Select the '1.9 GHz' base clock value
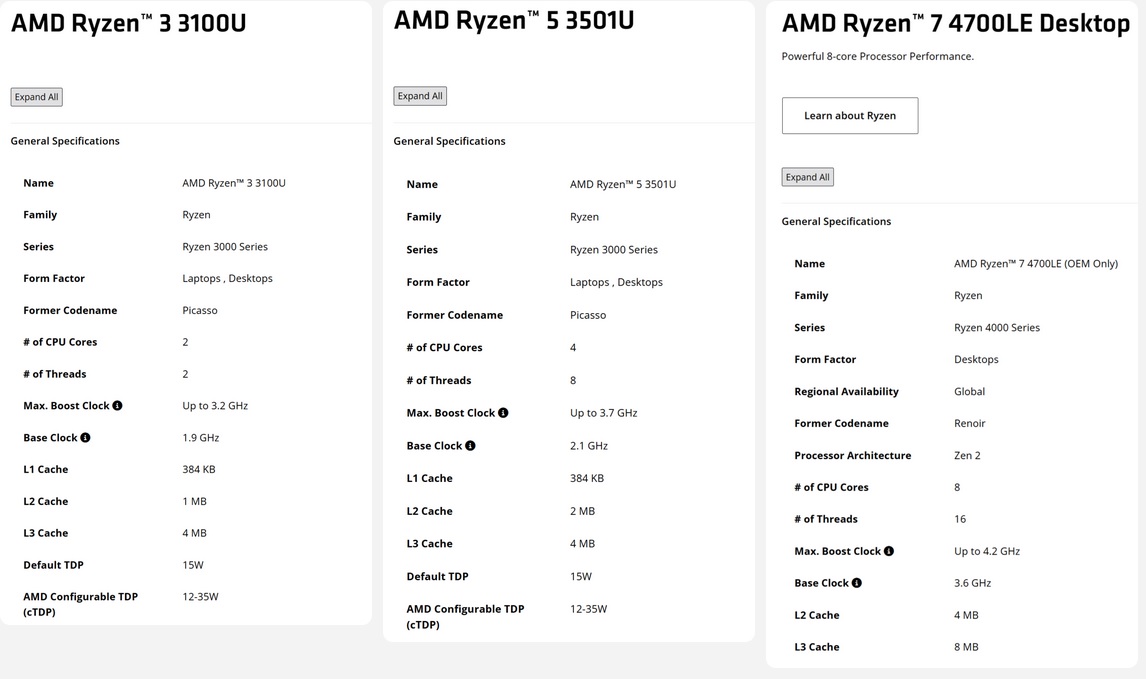1146x679 pixels. (201, 438)
